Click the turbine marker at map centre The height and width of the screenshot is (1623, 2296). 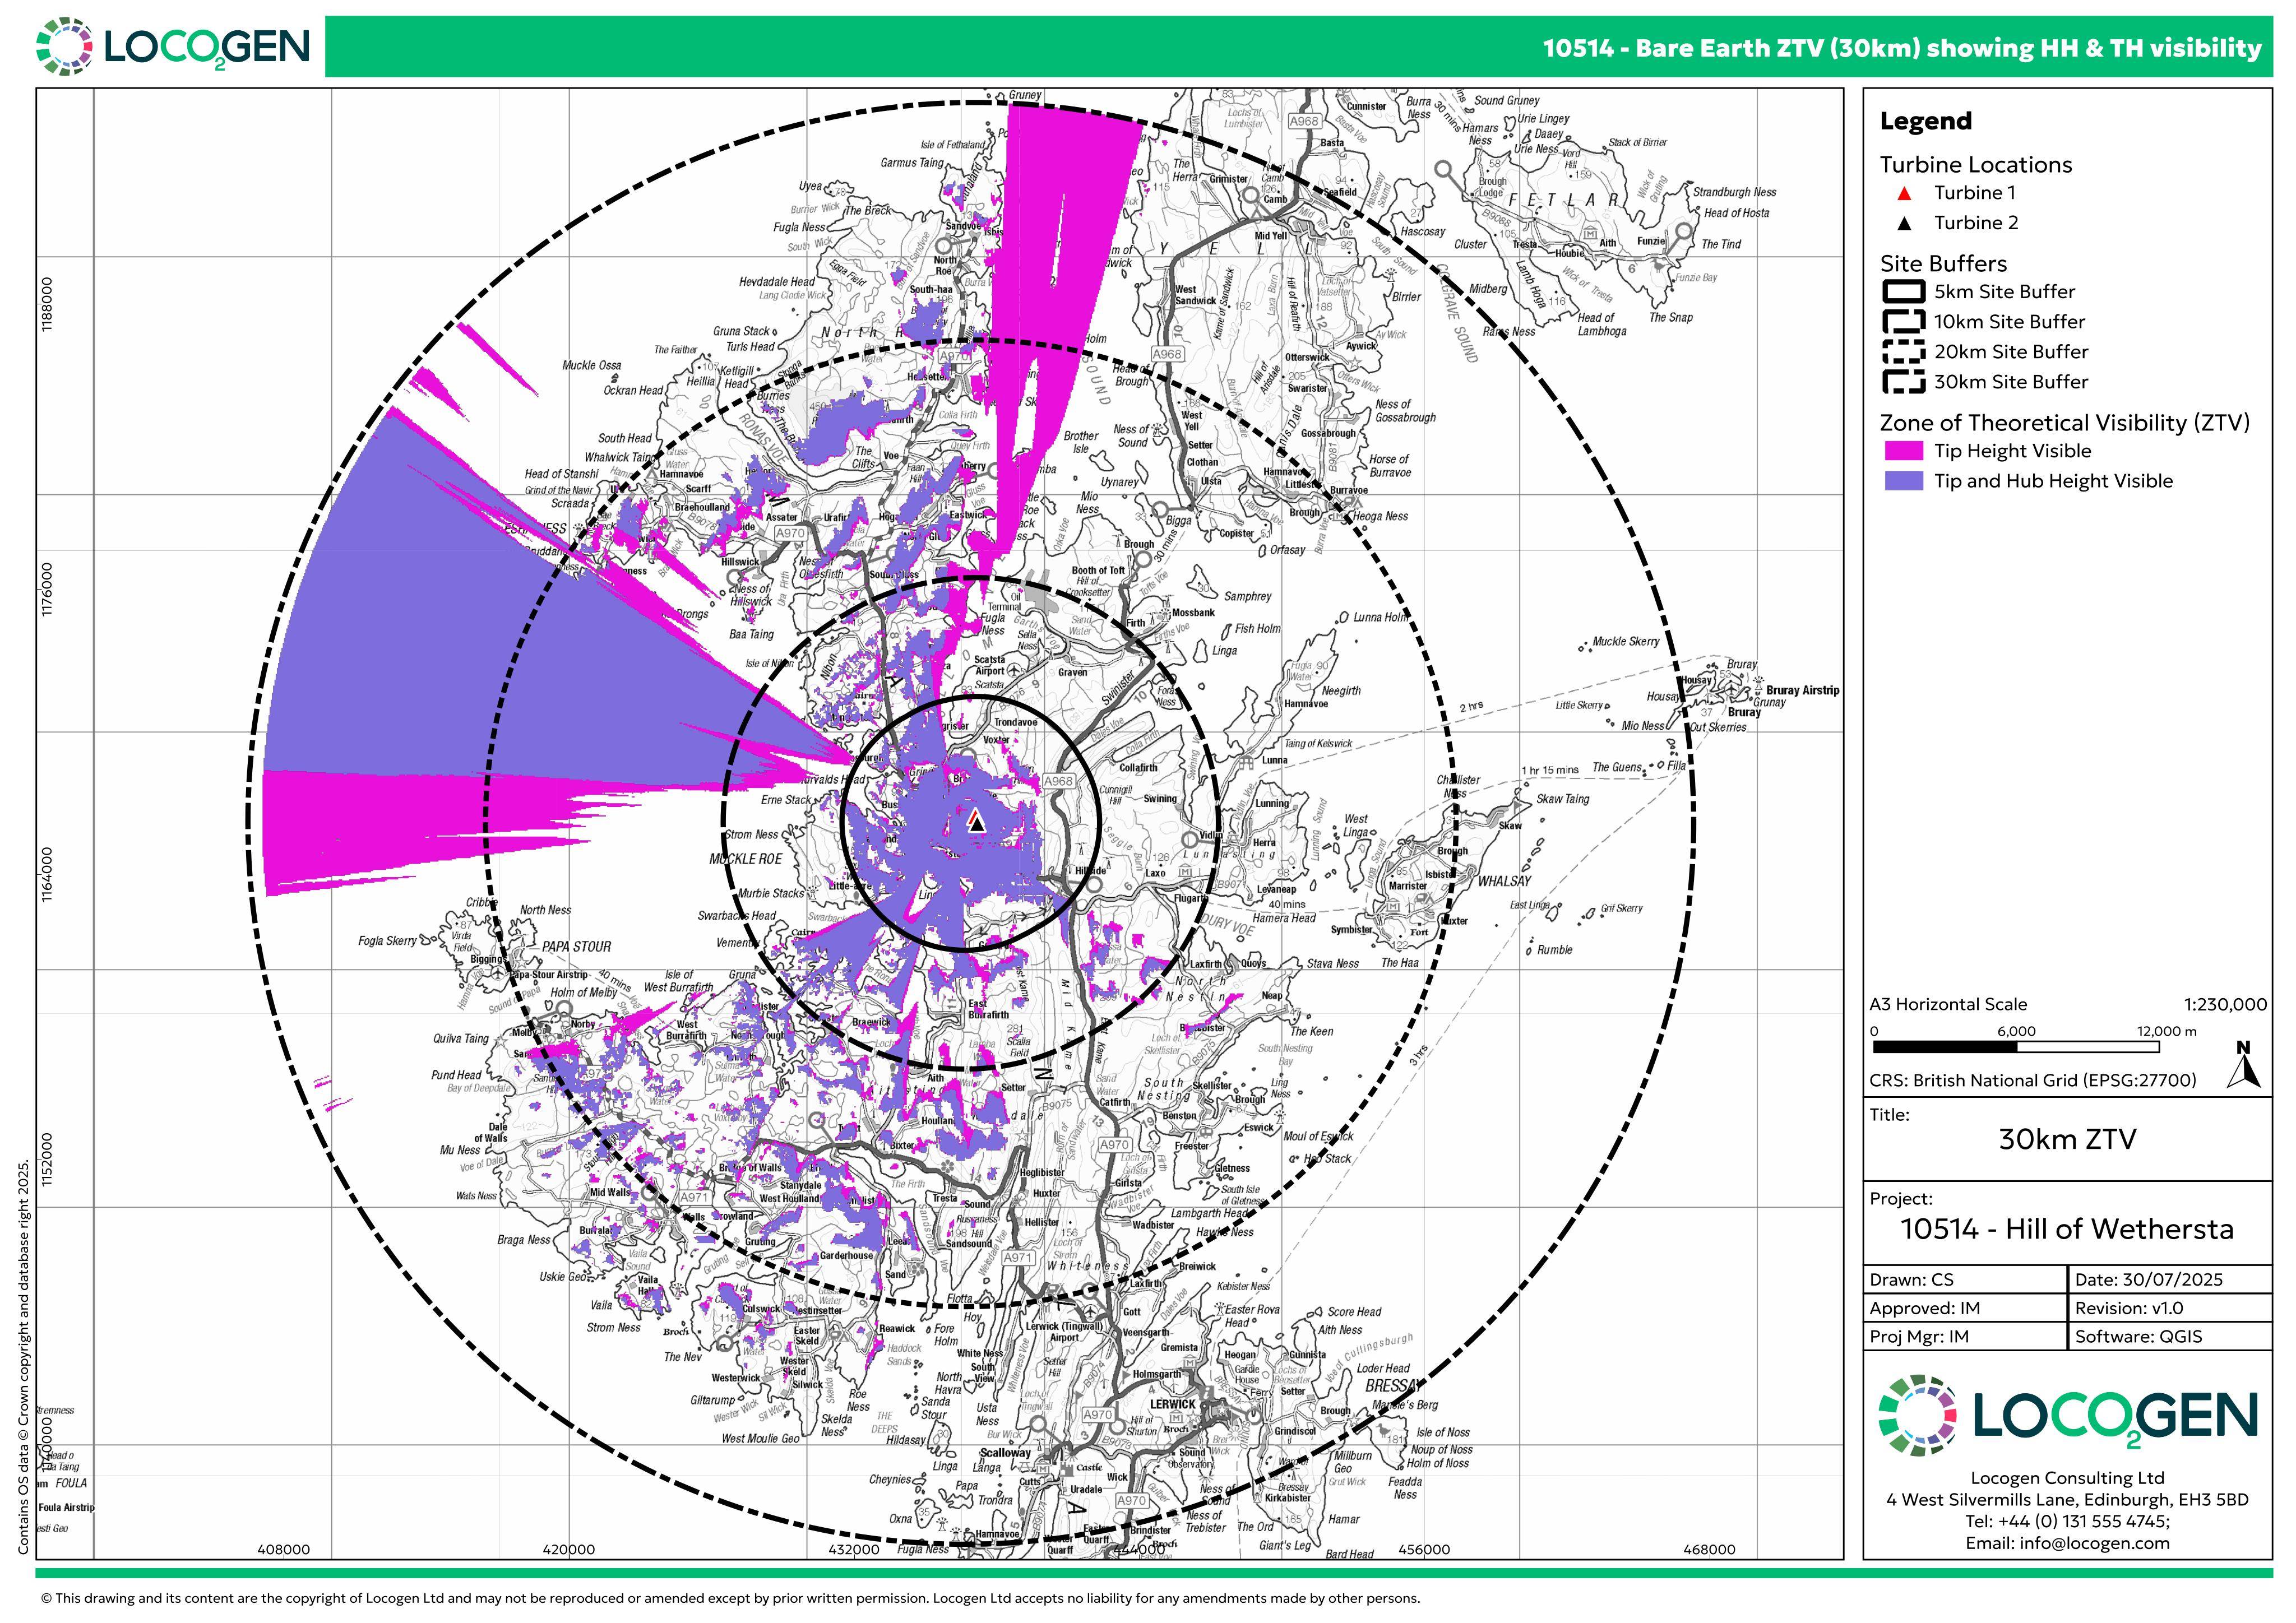pyautogui.click(x=976, y=821)
